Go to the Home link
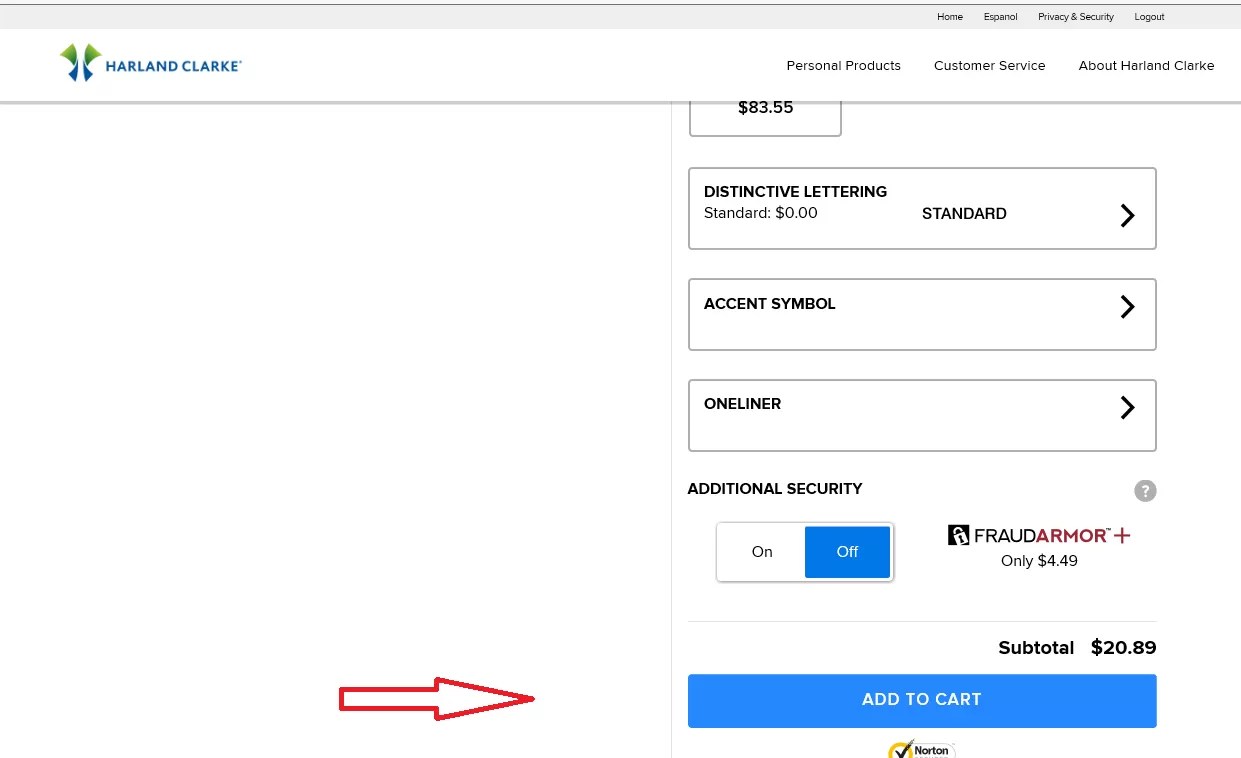Screen dimensions: 1241x758 pyautogui.click(x=950, y=17)
